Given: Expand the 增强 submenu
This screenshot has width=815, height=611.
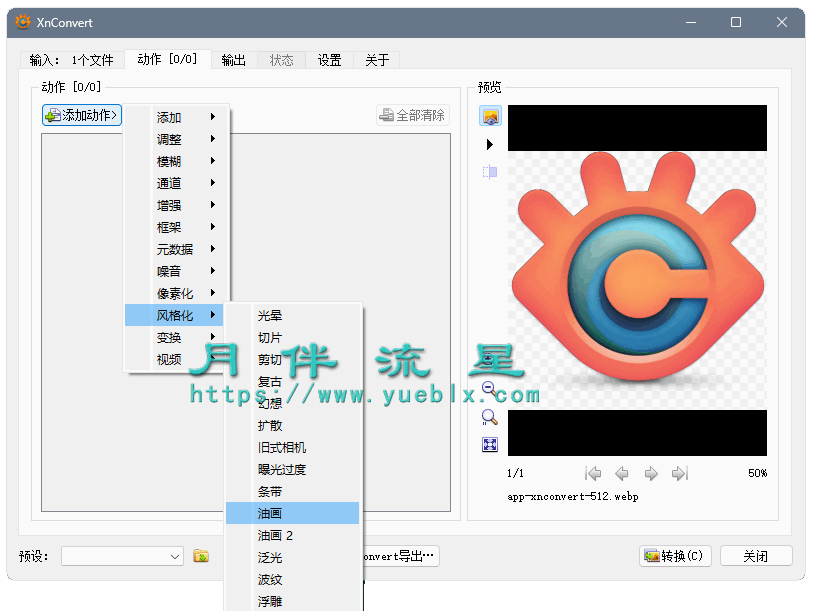Looking at the screenshot, I should pyautogui.click(x=176, y=205).
